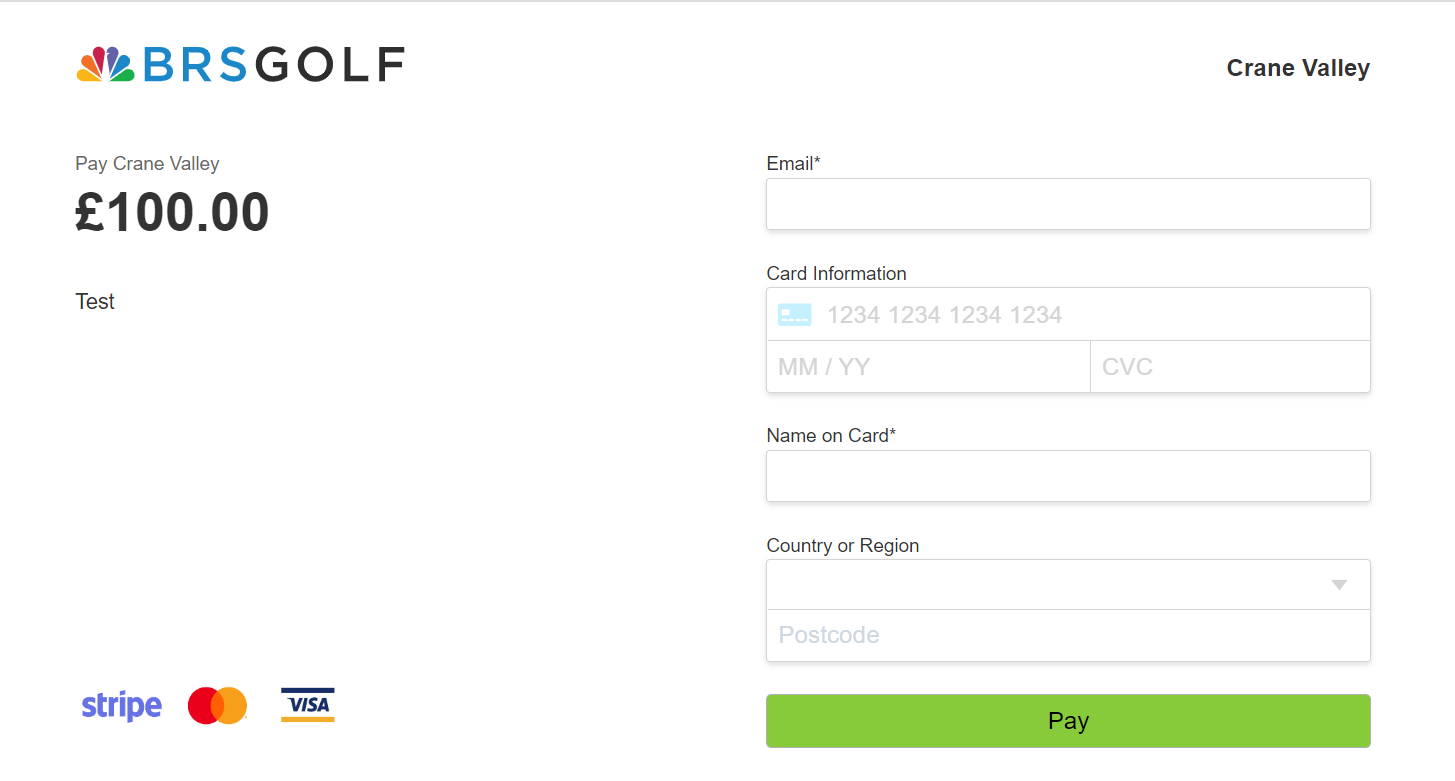Click the Card Information label
Image resolution: width=1455 pixels, height=781 pixels.
pyautogui.click(x=836, y=273)
